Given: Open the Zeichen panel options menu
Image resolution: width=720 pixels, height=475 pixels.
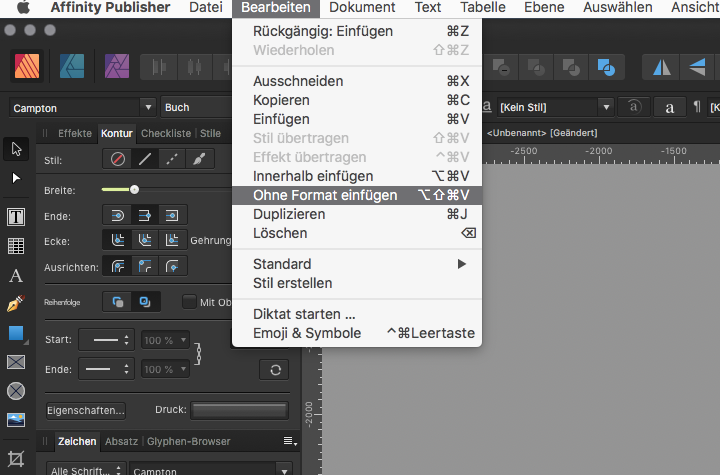Looking at the screenshot, I should pos(290,441).
